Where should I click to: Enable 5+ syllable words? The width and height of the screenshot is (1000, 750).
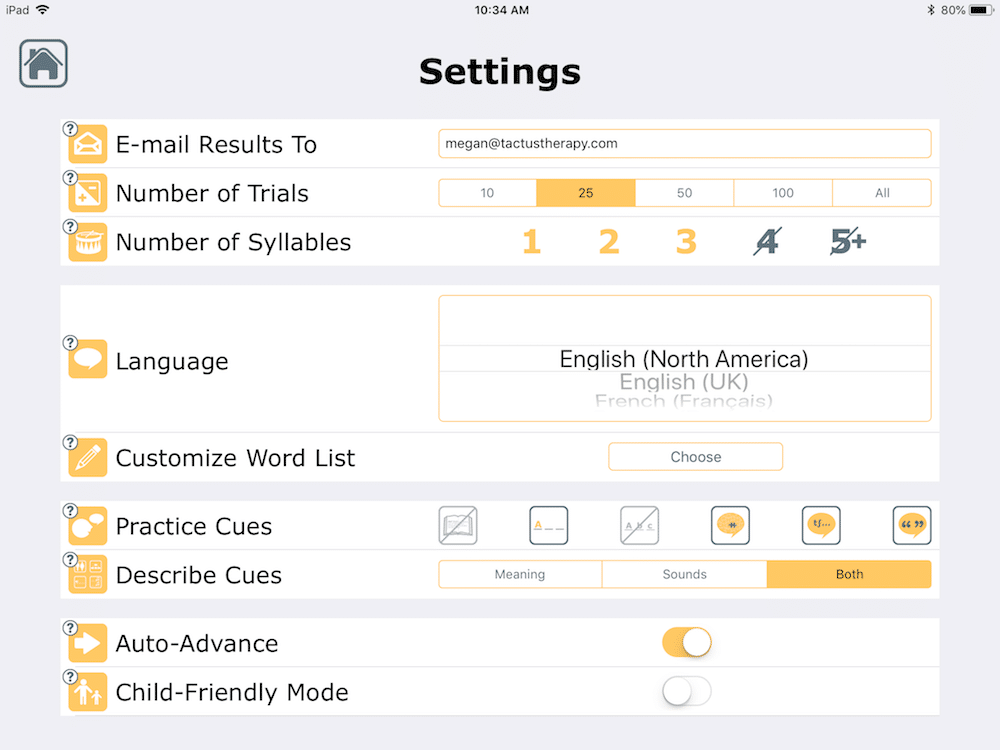click(x=848, y=242)
